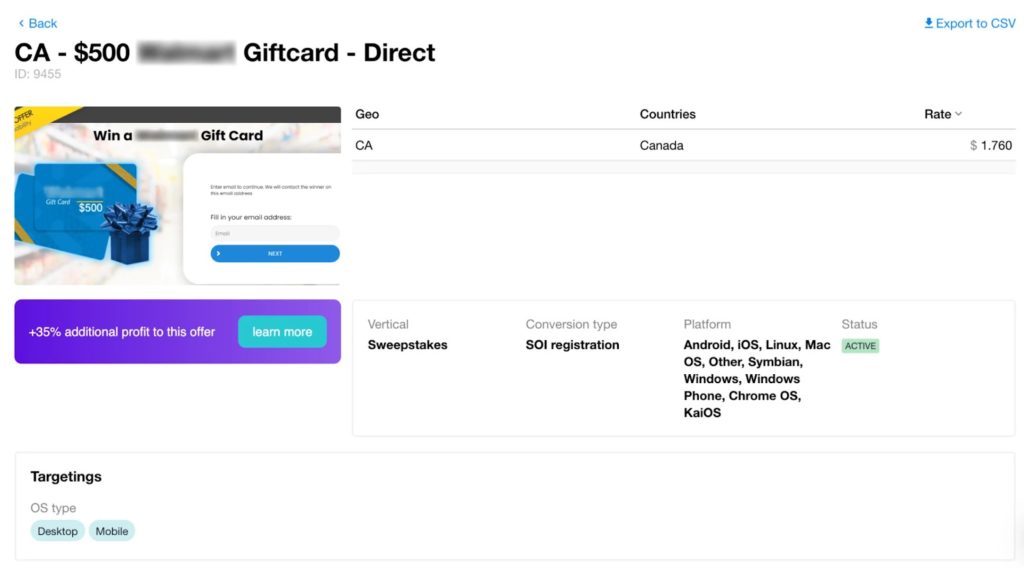Sort by Countries column header
Image resolution: width=1024 pixels, height=568 pixels.
pyautogui.click(x=667, y=114)
